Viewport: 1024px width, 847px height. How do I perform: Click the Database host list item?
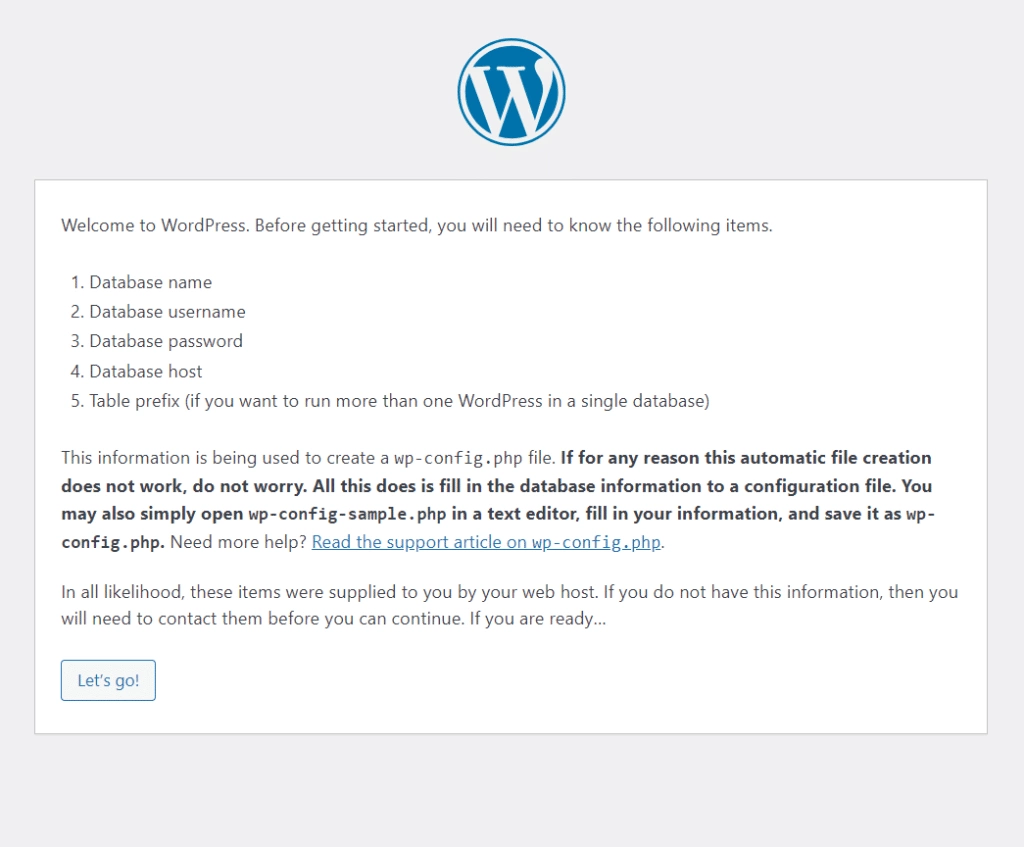pos(145,371)
